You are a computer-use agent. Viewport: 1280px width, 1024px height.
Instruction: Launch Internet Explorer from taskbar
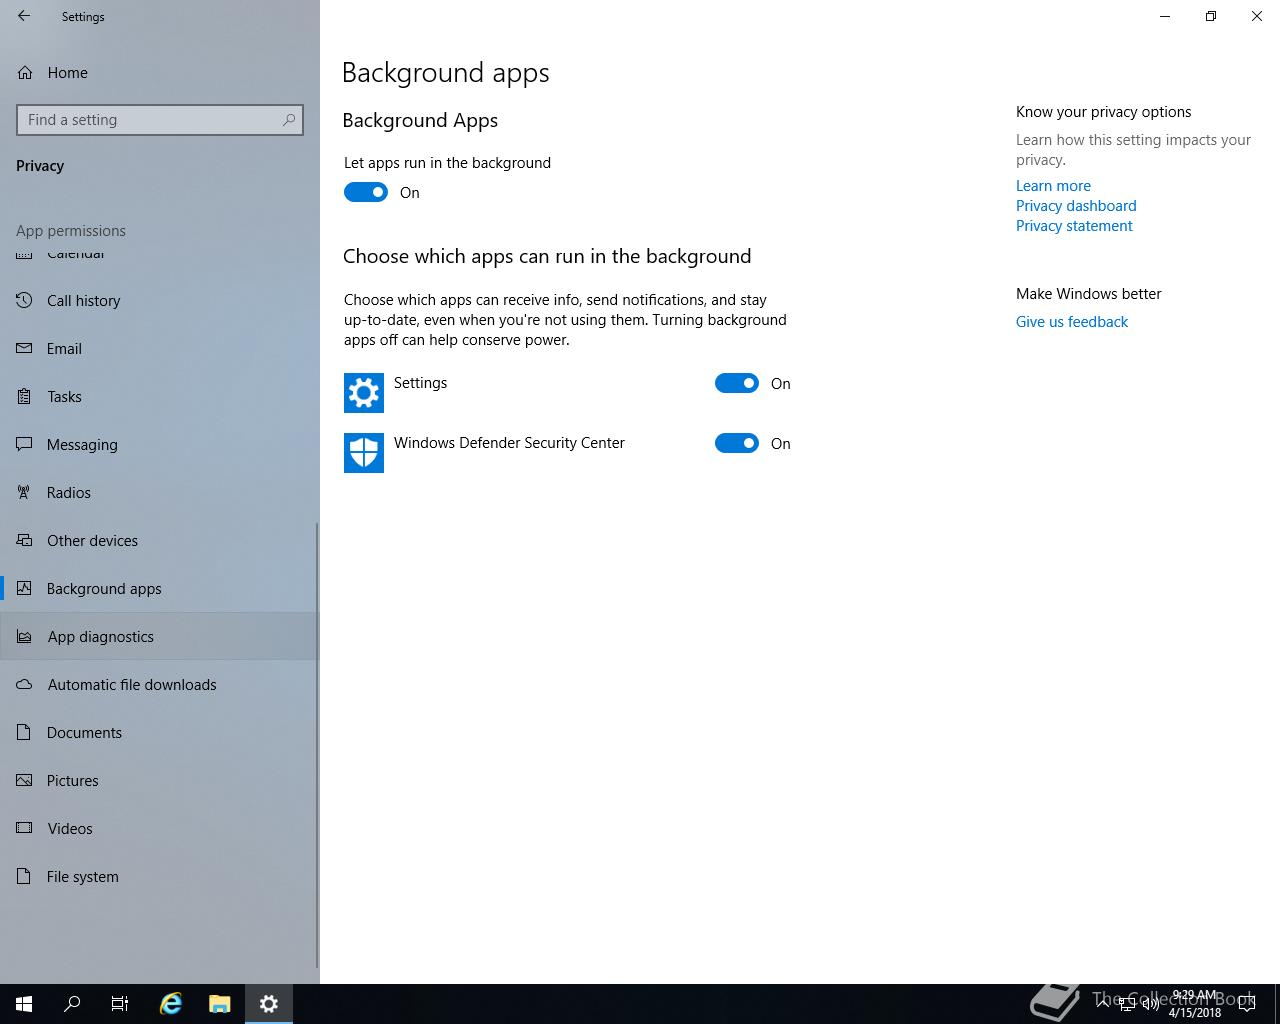point(171,1004)
